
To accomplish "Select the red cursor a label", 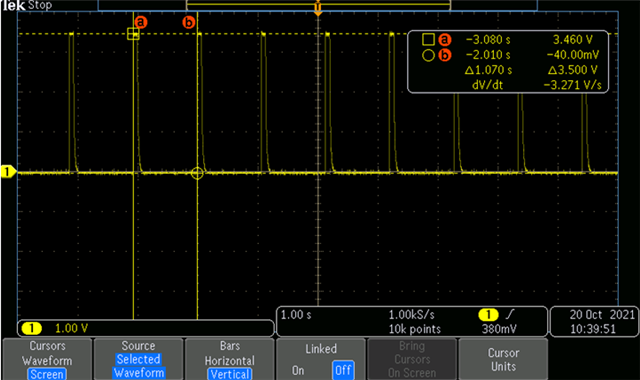I will click(x=141, y=22).
